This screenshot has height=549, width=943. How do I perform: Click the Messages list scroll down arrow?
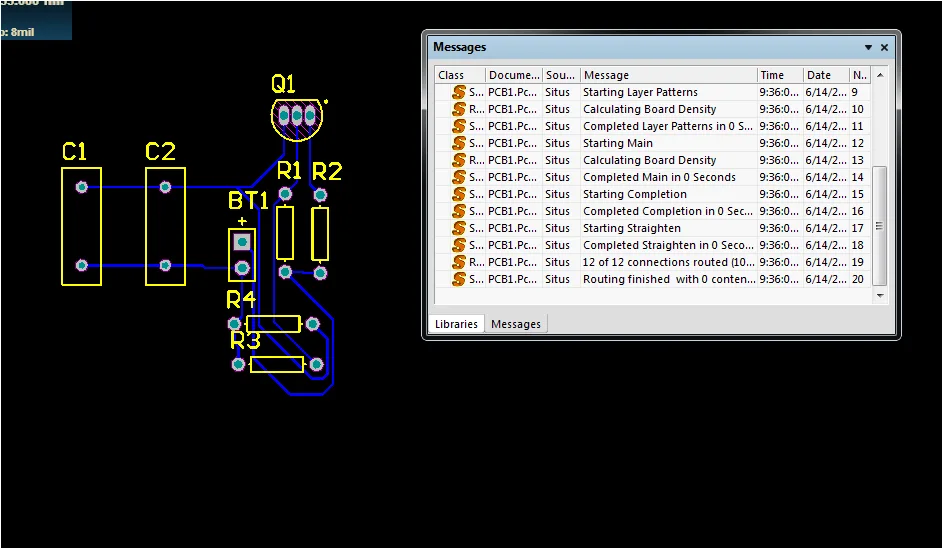pos(880,296)
